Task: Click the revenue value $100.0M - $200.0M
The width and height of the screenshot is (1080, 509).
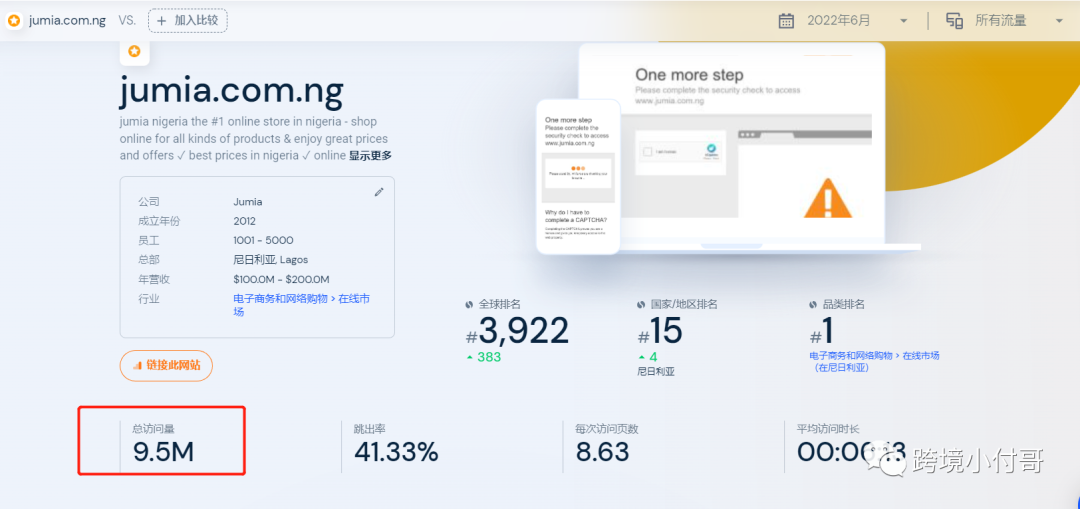Action: (x=282, y=279)
